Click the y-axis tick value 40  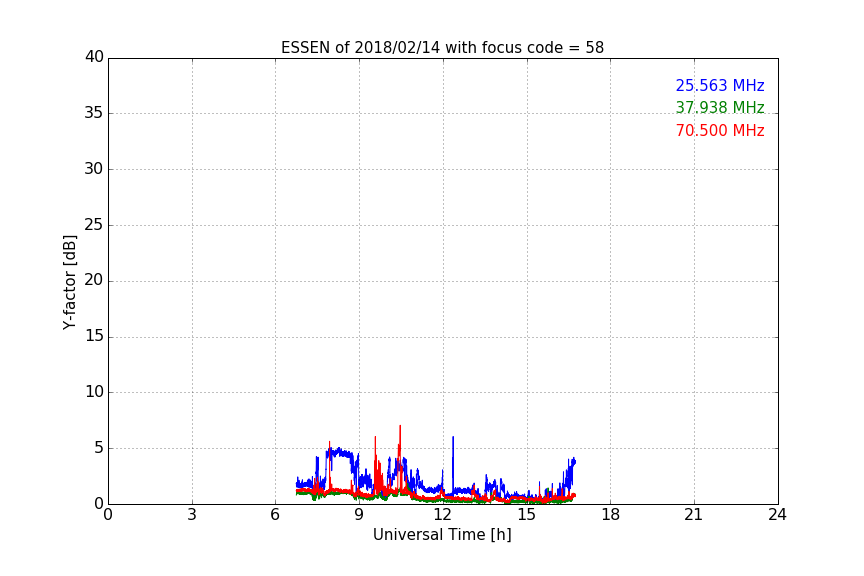click(x=94, y=57)
